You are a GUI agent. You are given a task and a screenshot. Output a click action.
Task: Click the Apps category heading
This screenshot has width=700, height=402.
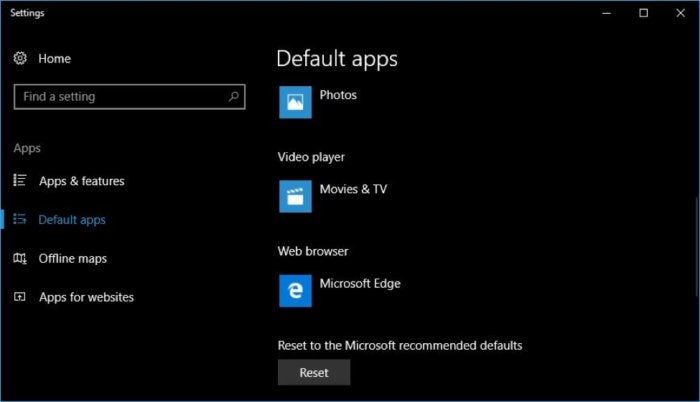coord(27,148)
